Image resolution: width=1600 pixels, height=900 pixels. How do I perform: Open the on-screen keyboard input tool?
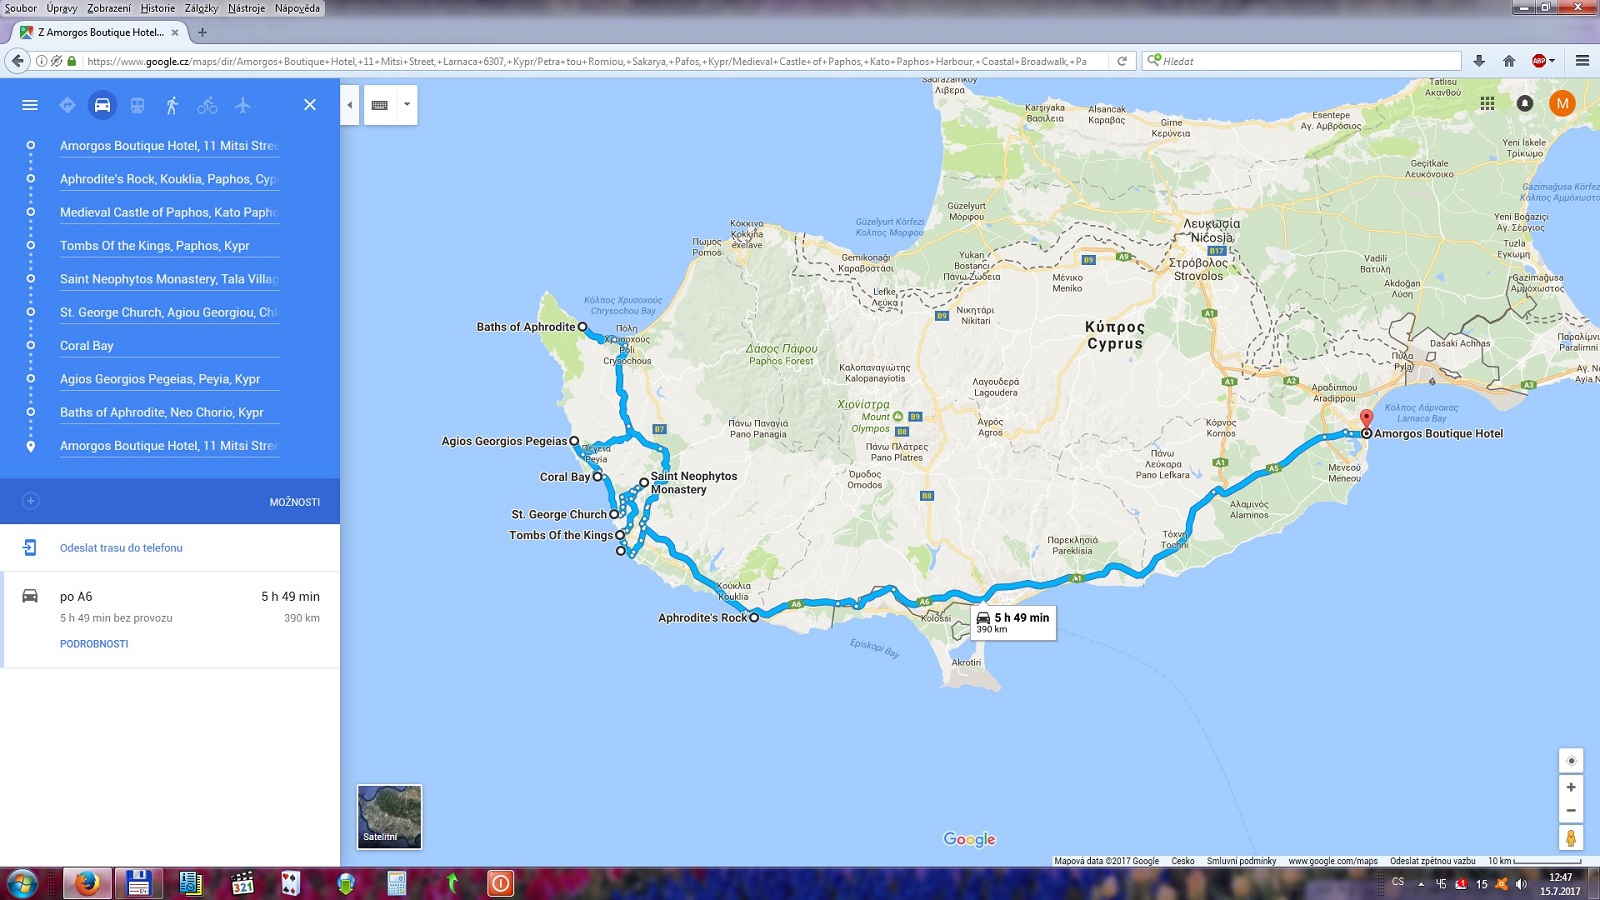[380, 105]
